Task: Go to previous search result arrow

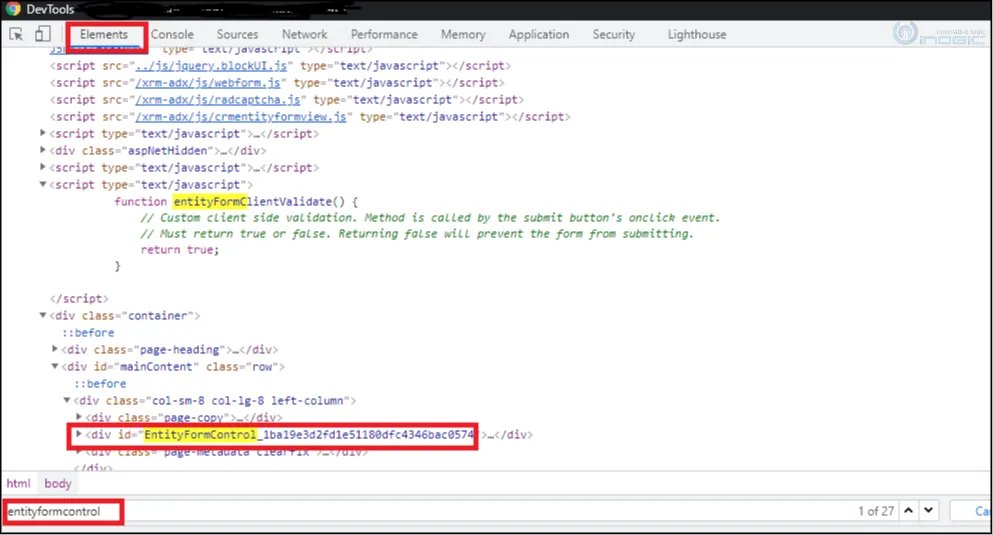Action: pyautogui.click(x=908, y=510)
